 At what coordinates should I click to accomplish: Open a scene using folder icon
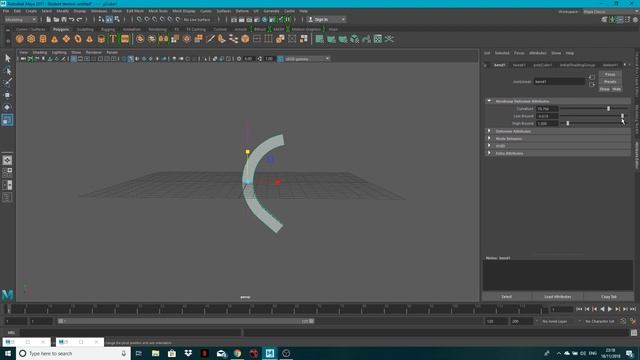click(x=56, y=19)
